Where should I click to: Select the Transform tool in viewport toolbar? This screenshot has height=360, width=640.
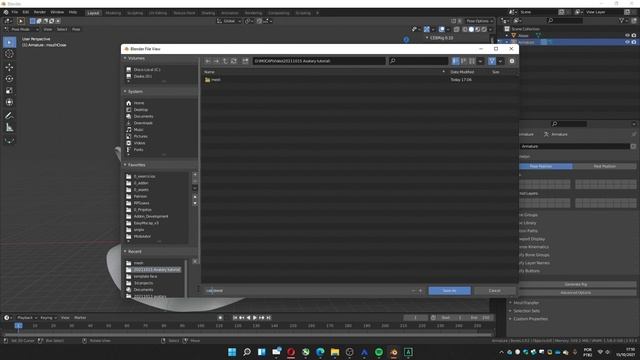coord(9,102)
